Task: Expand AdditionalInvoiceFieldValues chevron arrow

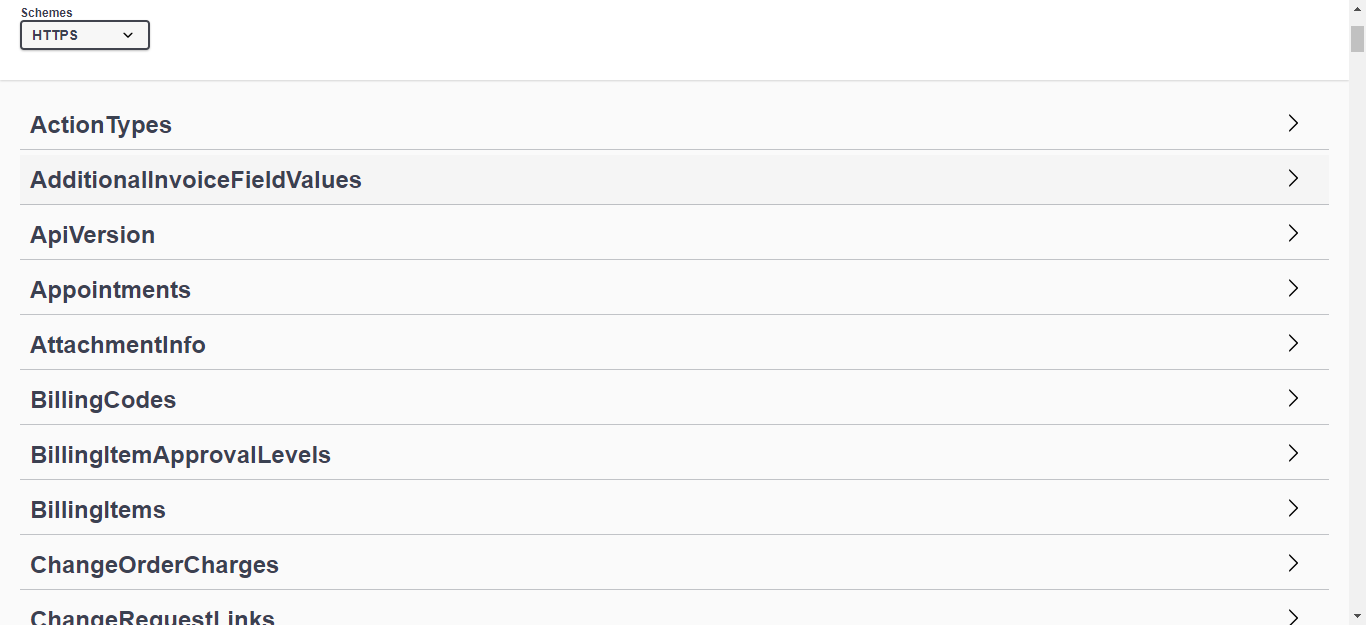Action: pyautogui.click(x=1293, y=179)
